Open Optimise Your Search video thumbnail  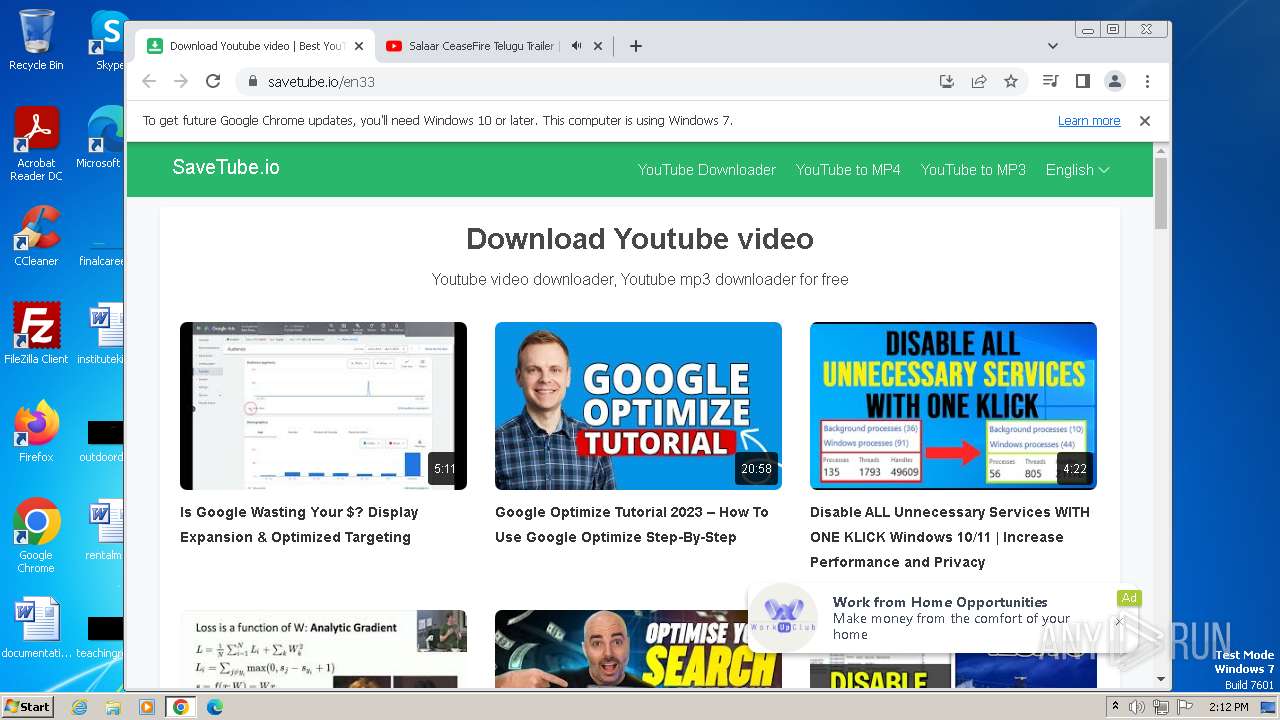click(x=638, y=649)
